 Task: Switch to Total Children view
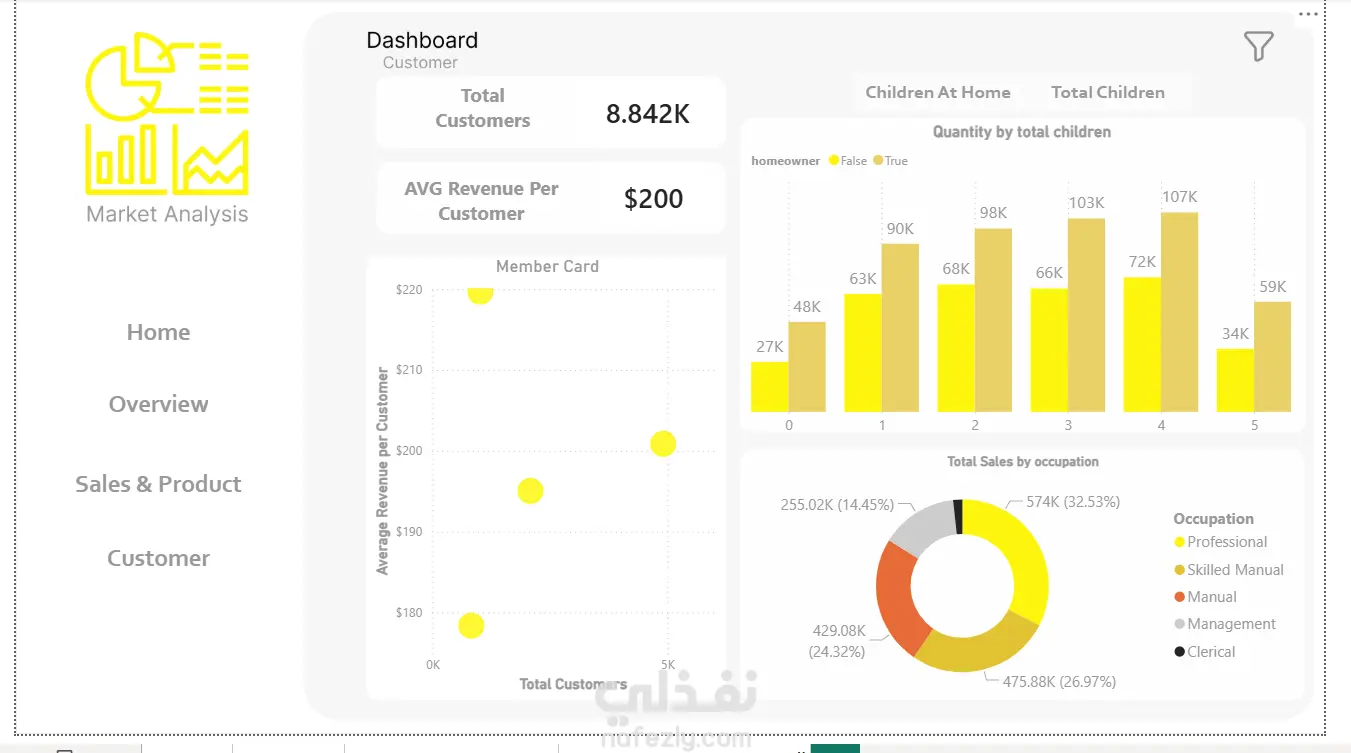[x=1108, y=92]
